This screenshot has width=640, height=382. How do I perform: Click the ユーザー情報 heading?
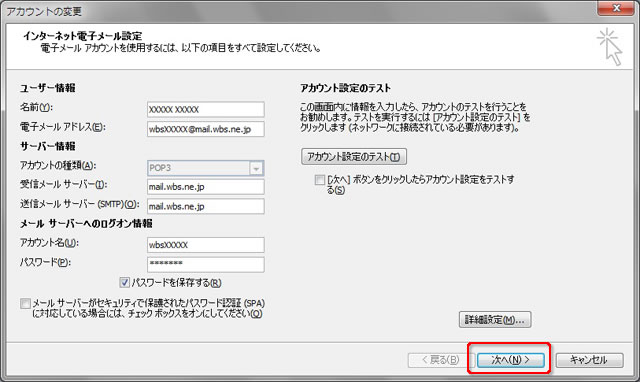(x=48, y=88)
